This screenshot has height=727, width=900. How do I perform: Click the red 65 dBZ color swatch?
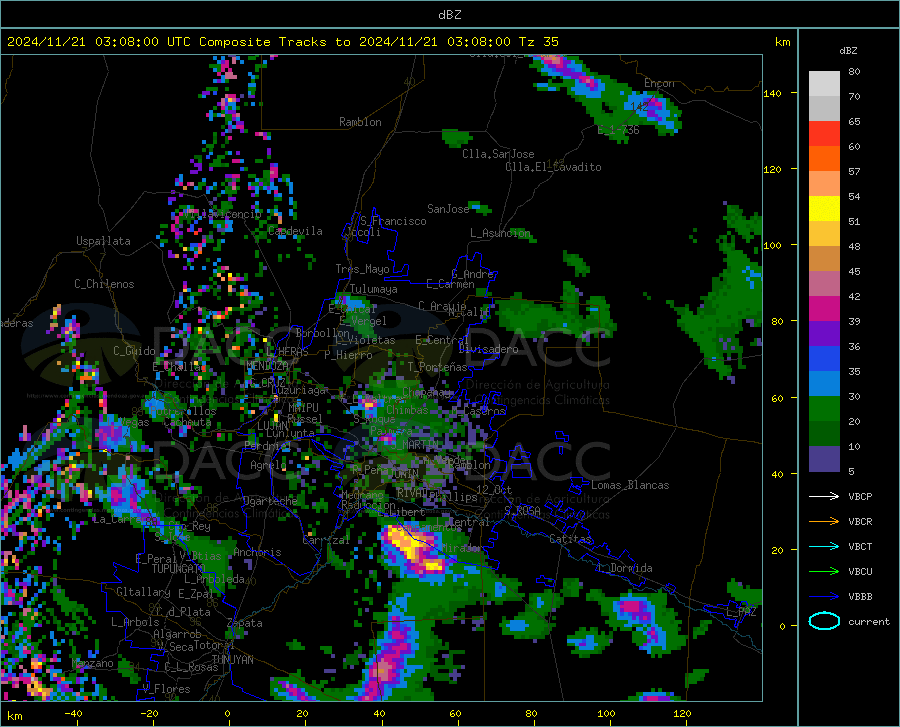pyautogui.click(x=824, y=133)
